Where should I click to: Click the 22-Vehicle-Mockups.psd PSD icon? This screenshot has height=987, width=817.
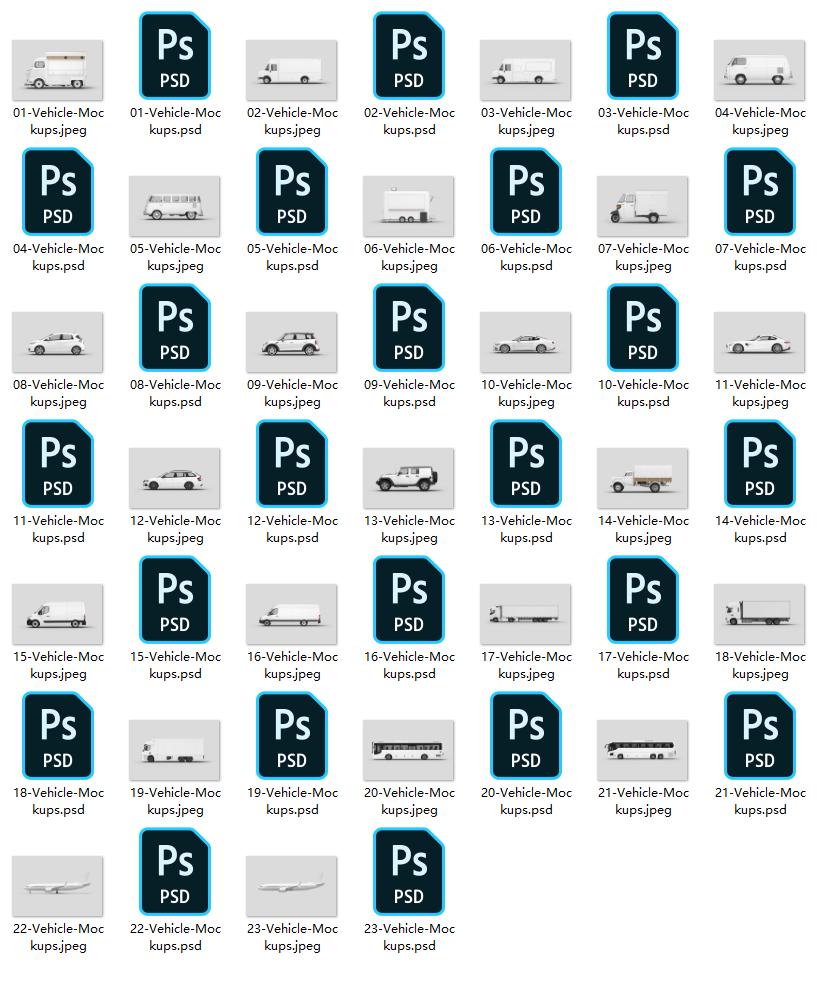pyautogui.click(x=175, y=871)
